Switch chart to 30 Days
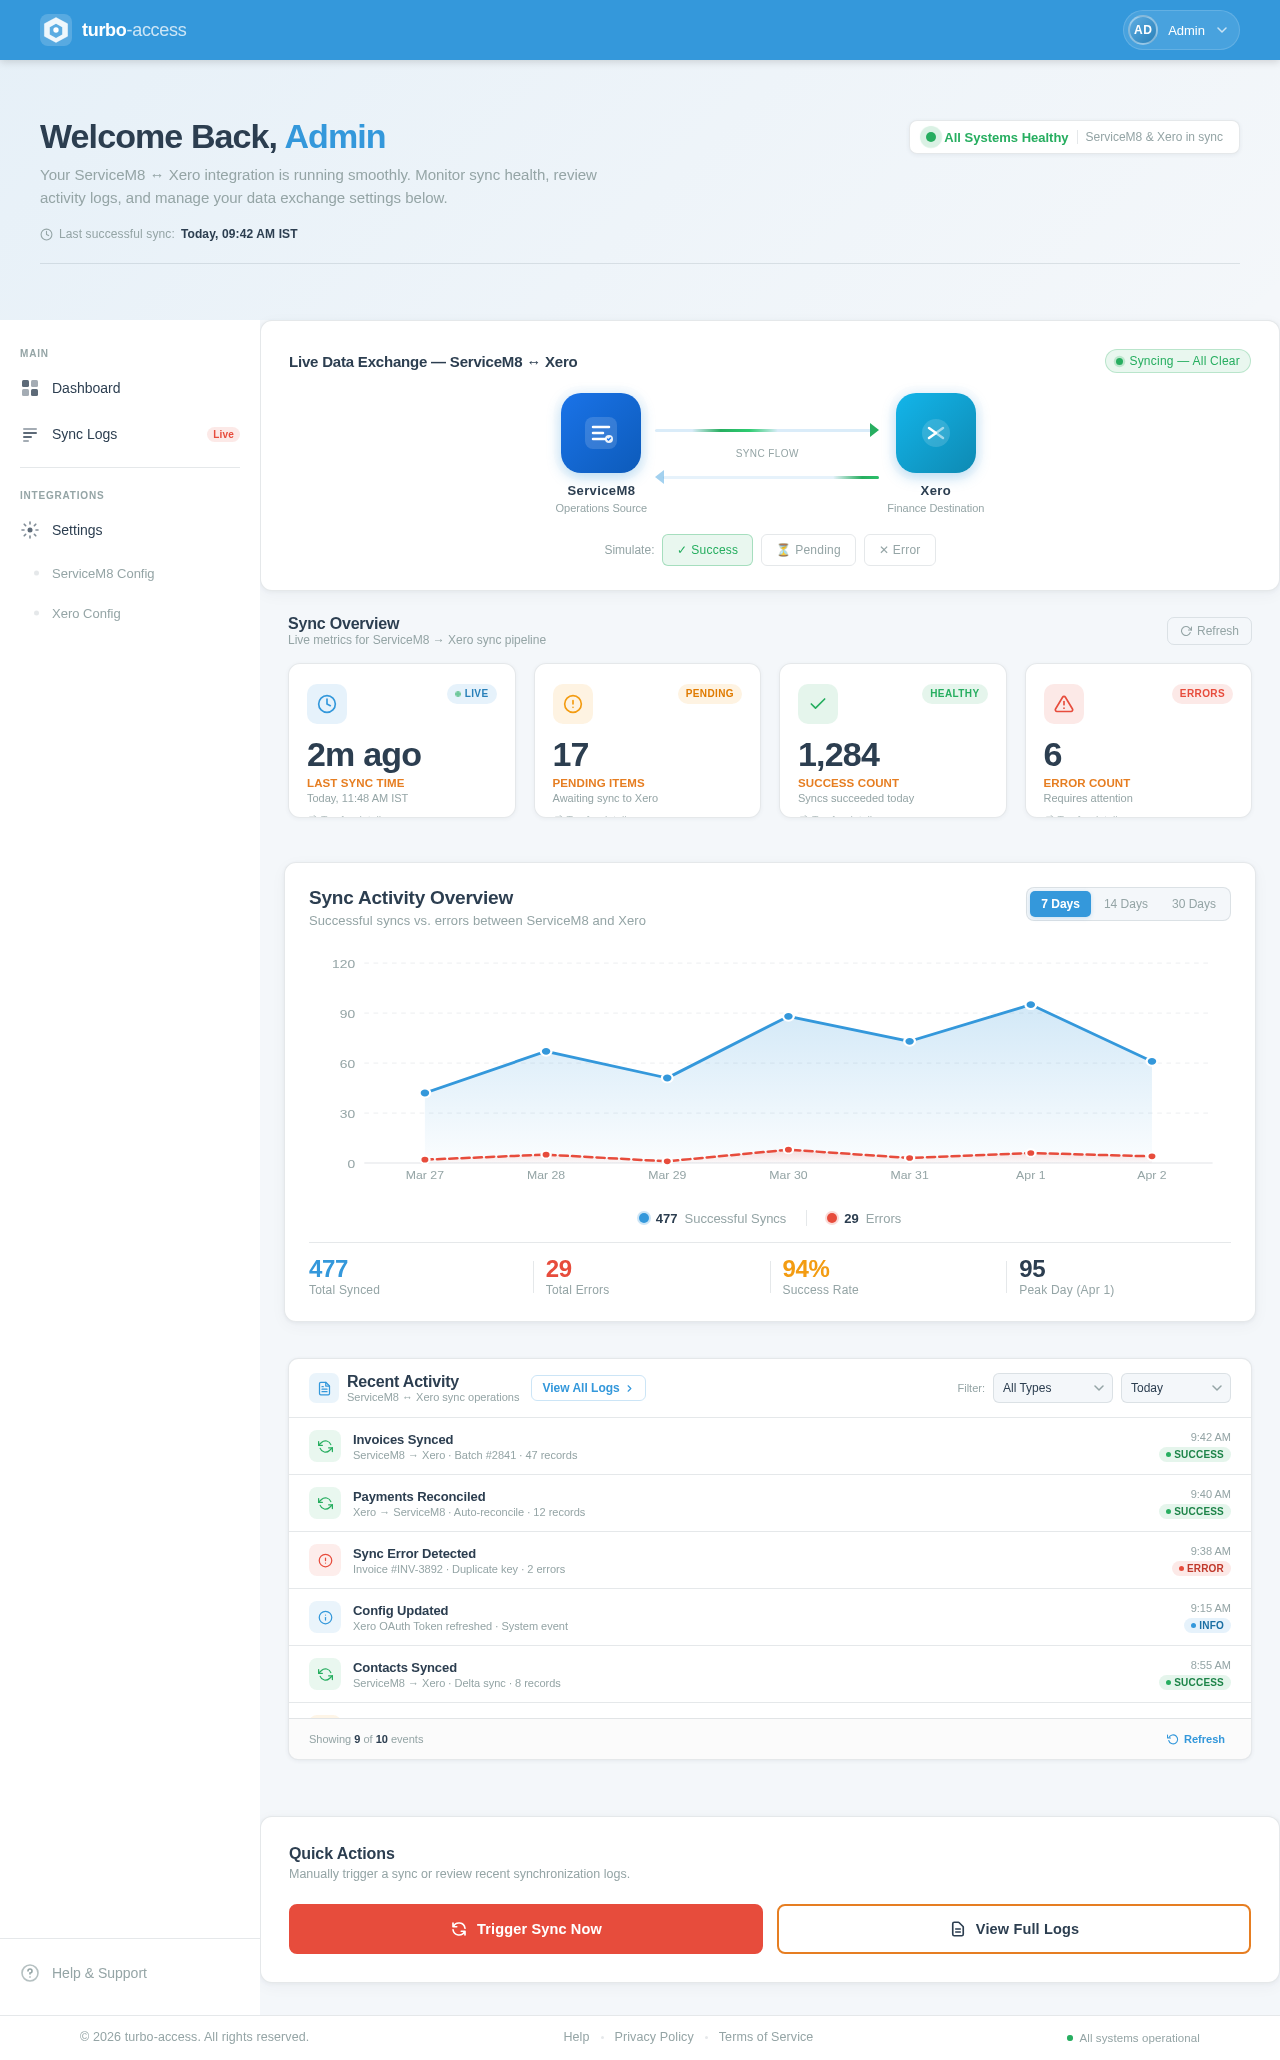Image resolution: width=1280 pixels, height=2060 pixels. pyautogui.click(x=1194, y=904)
